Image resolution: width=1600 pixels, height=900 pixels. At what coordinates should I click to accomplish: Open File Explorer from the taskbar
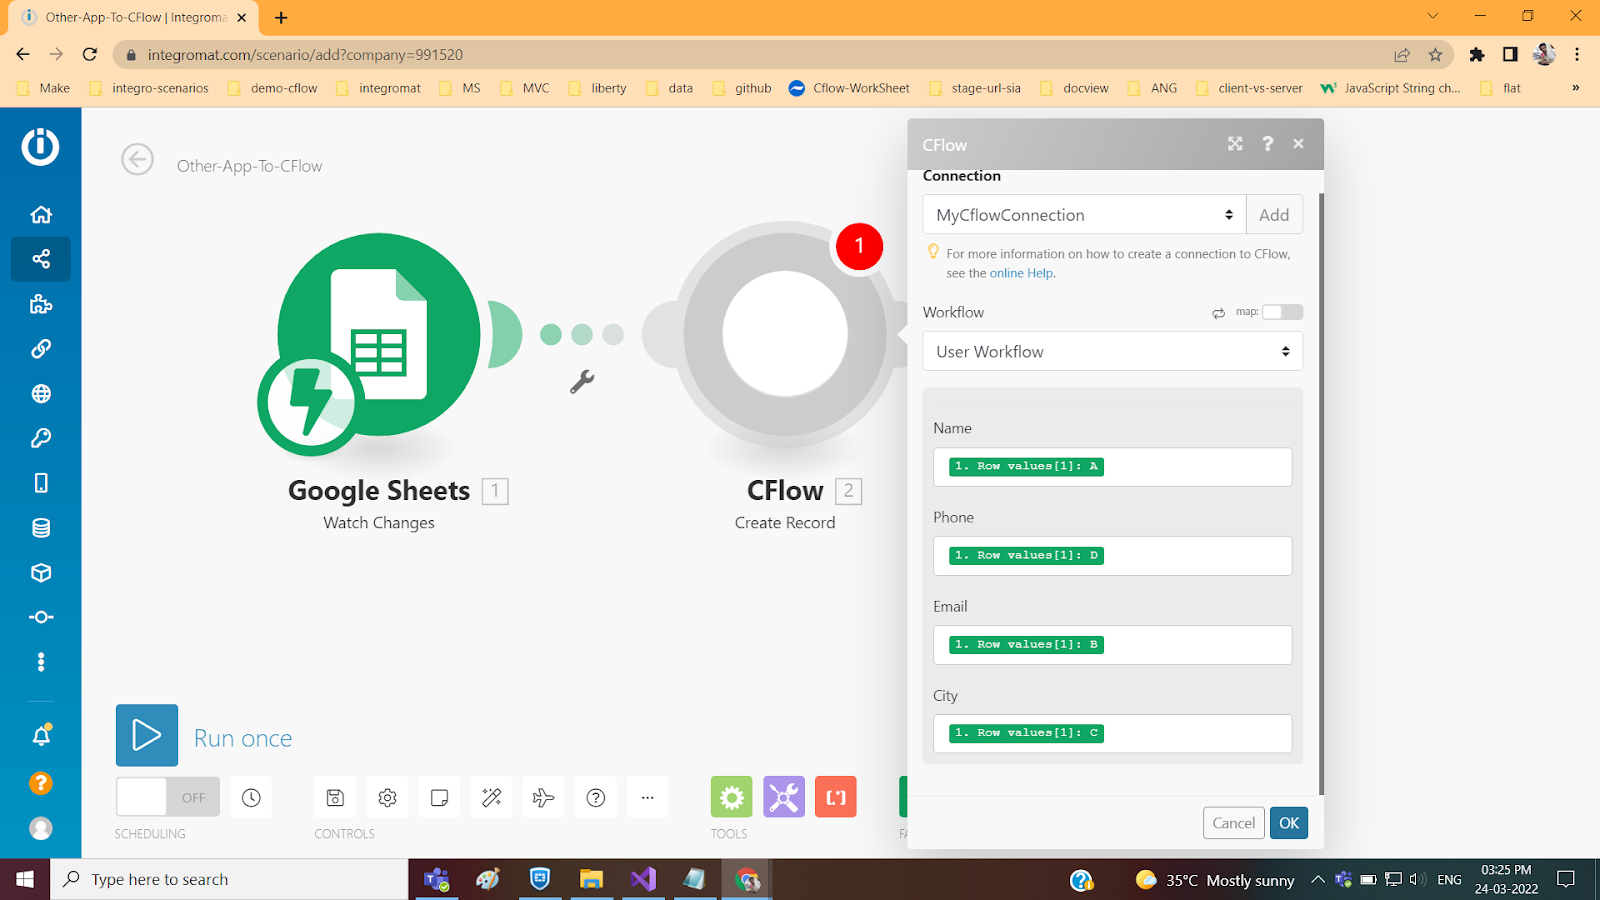coord(591,879)
